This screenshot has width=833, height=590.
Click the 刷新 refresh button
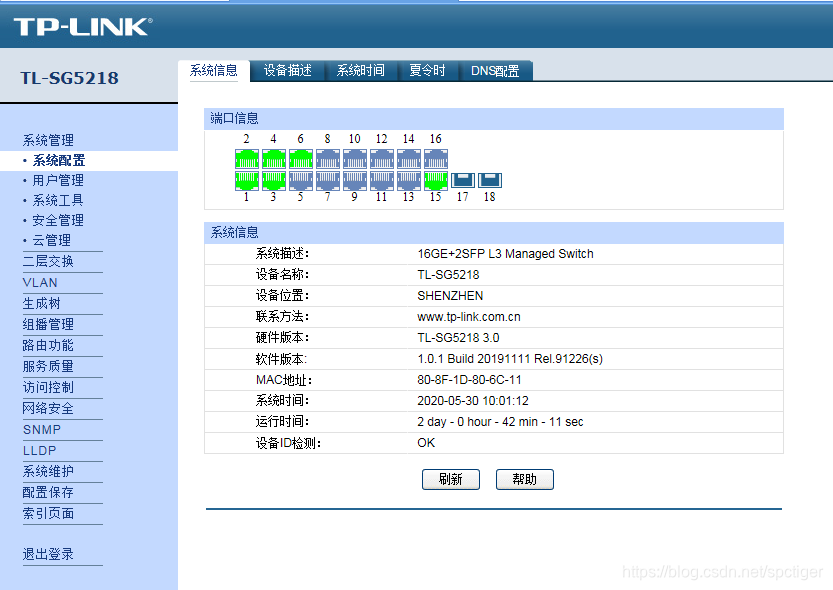click(451, 480)
